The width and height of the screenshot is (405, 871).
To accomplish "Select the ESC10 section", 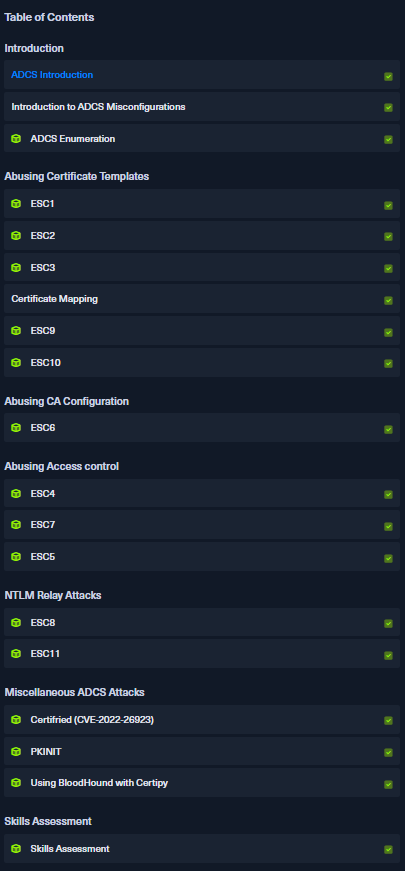I will pyautogui.click(x=202, y=363).
